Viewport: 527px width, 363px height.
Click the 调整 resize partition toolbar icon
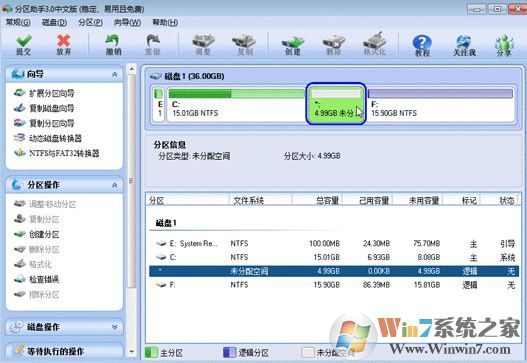click(x=203, y=44)
